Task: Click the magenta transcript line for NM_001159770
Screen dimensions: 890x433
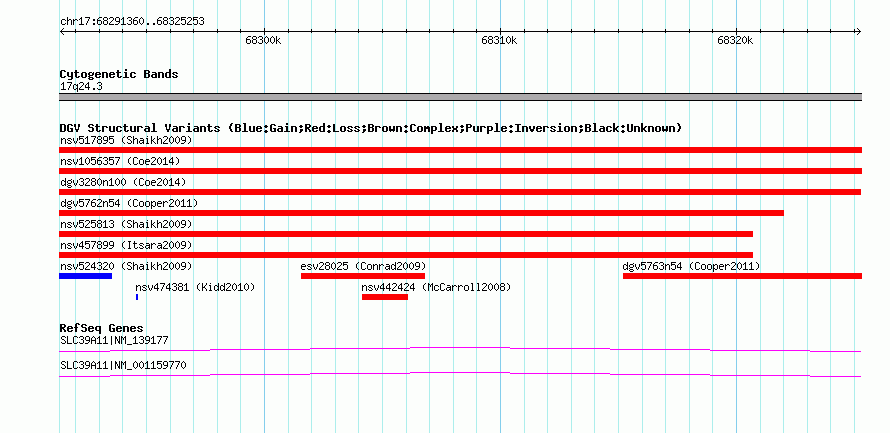Action: 460,375
